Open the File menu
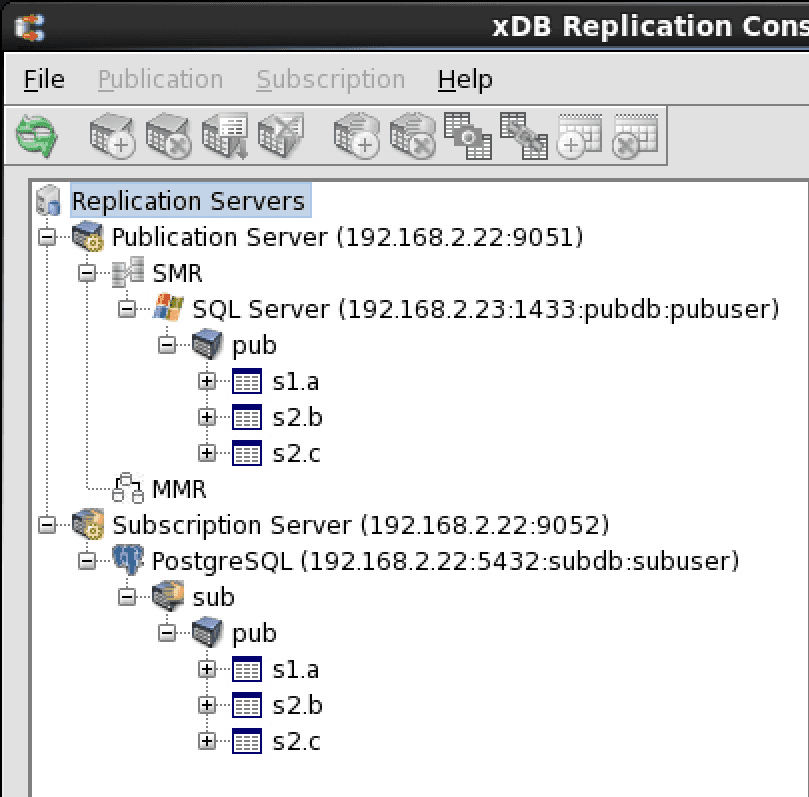The image size is (809, 797). click(x=44, y=80)
